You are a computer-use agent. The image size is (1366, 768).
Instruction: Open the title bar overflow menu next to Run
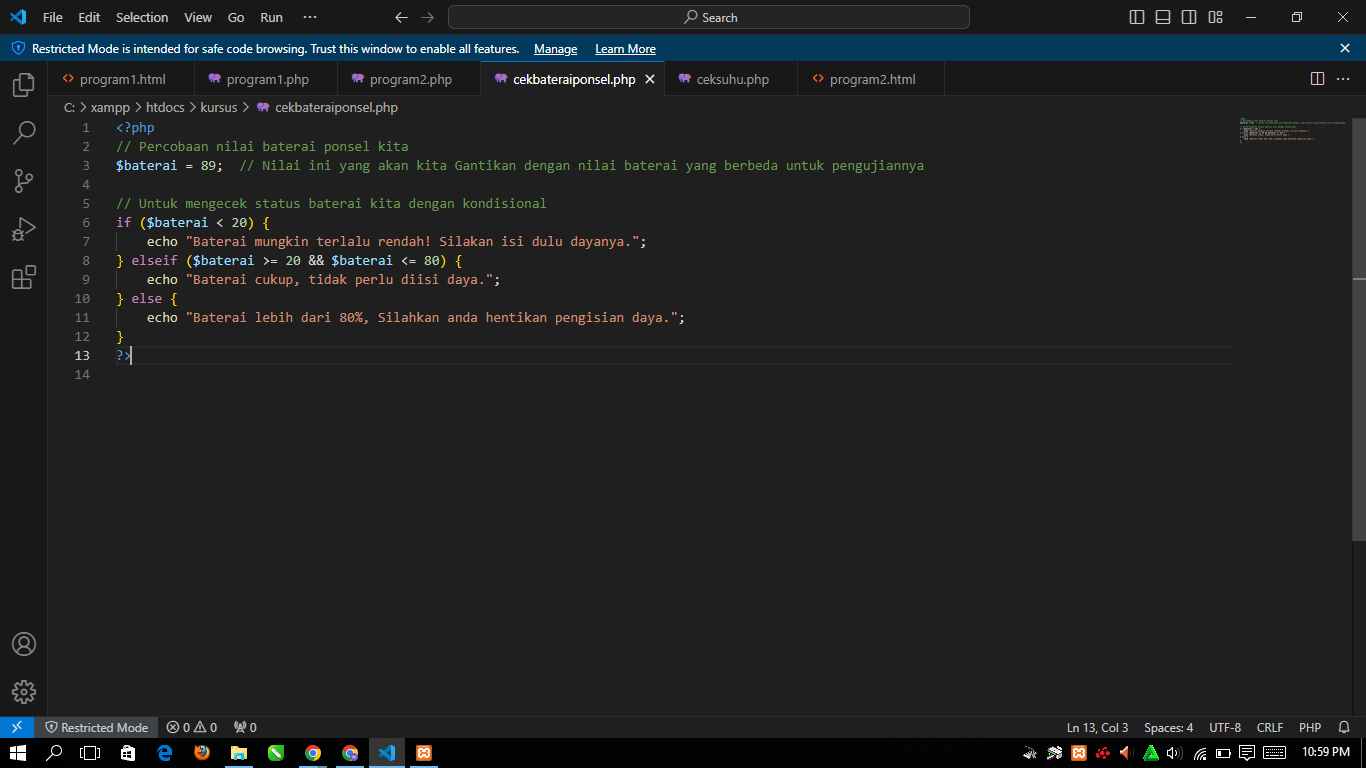(310, 17)
